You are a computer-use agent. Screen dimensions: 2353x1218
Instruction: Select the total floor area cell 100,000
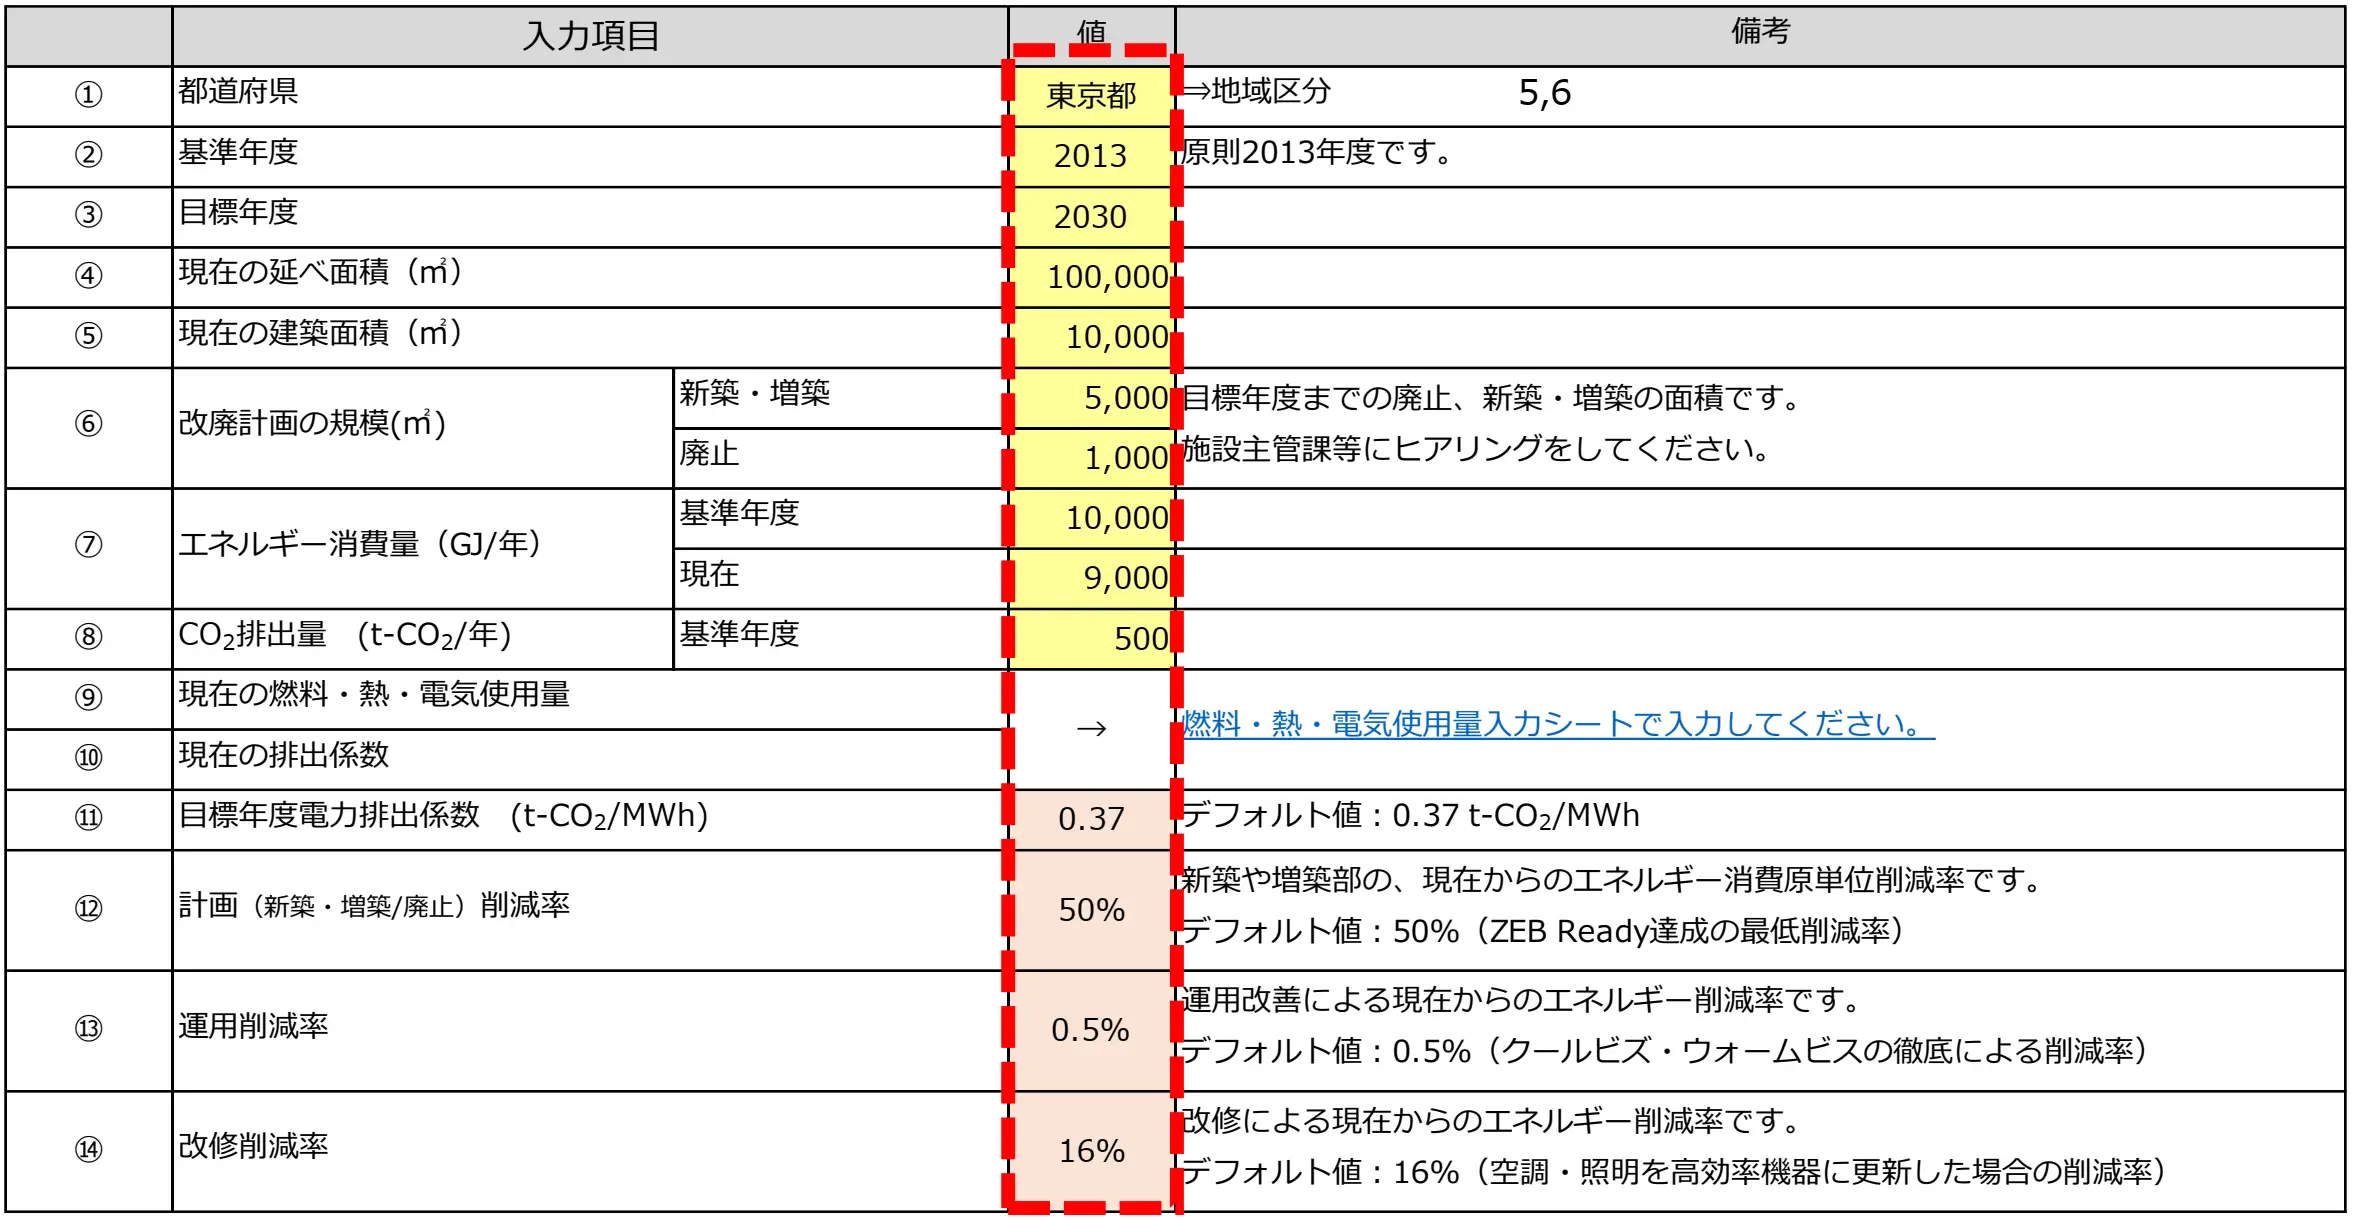pyautogui.click(x=1091, y=277)
